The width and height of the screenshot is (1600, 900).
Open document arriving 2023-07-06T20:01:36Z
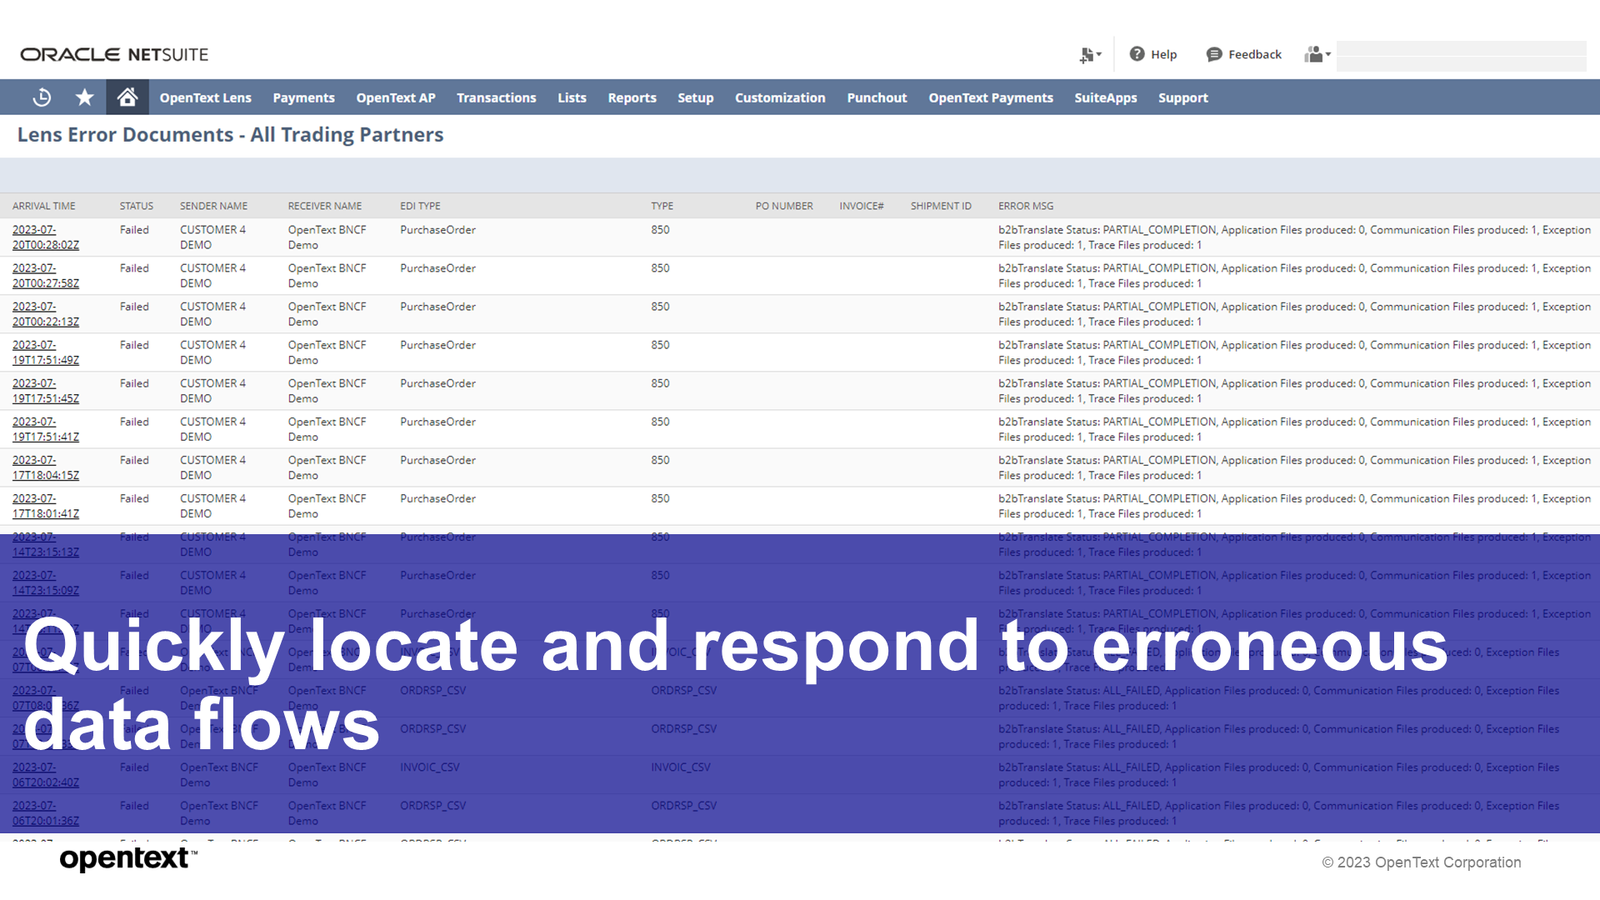click(45, 813)
